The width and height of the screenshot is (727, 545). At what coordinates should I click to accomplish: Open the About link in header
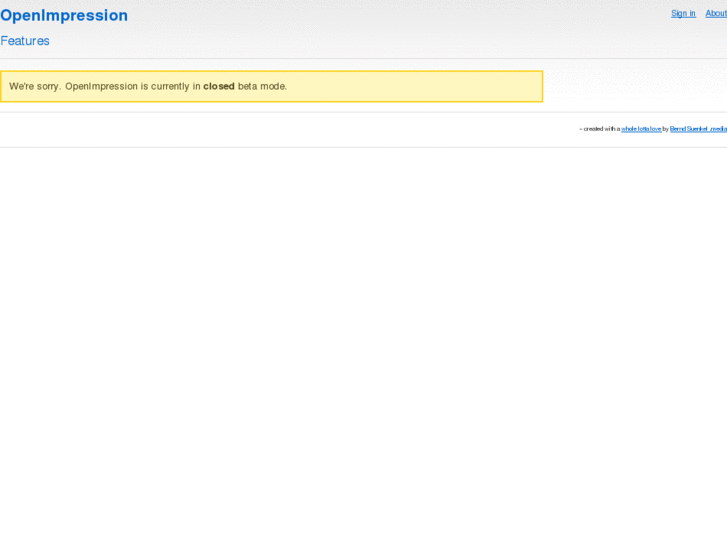coord(716,13)
